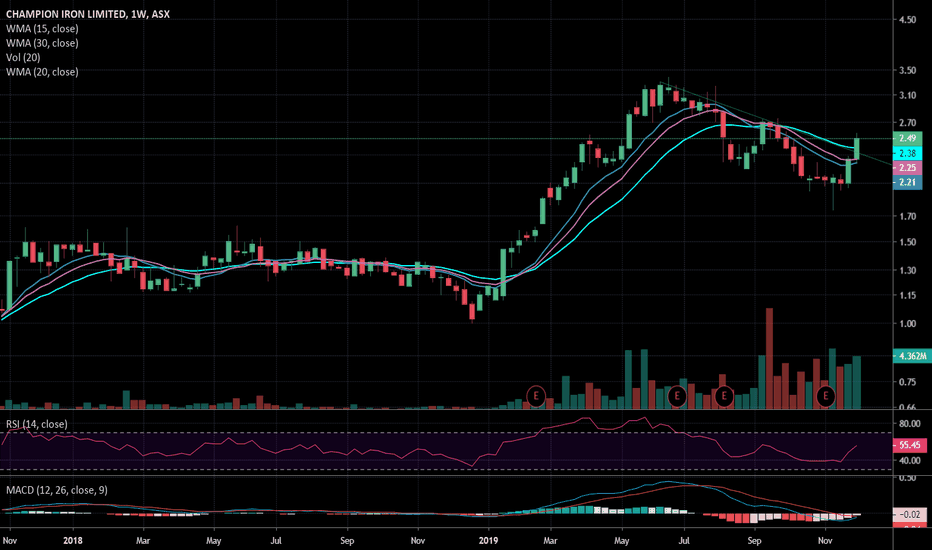
Task: Click the 2018 label on the time axis
Action: 73,540
